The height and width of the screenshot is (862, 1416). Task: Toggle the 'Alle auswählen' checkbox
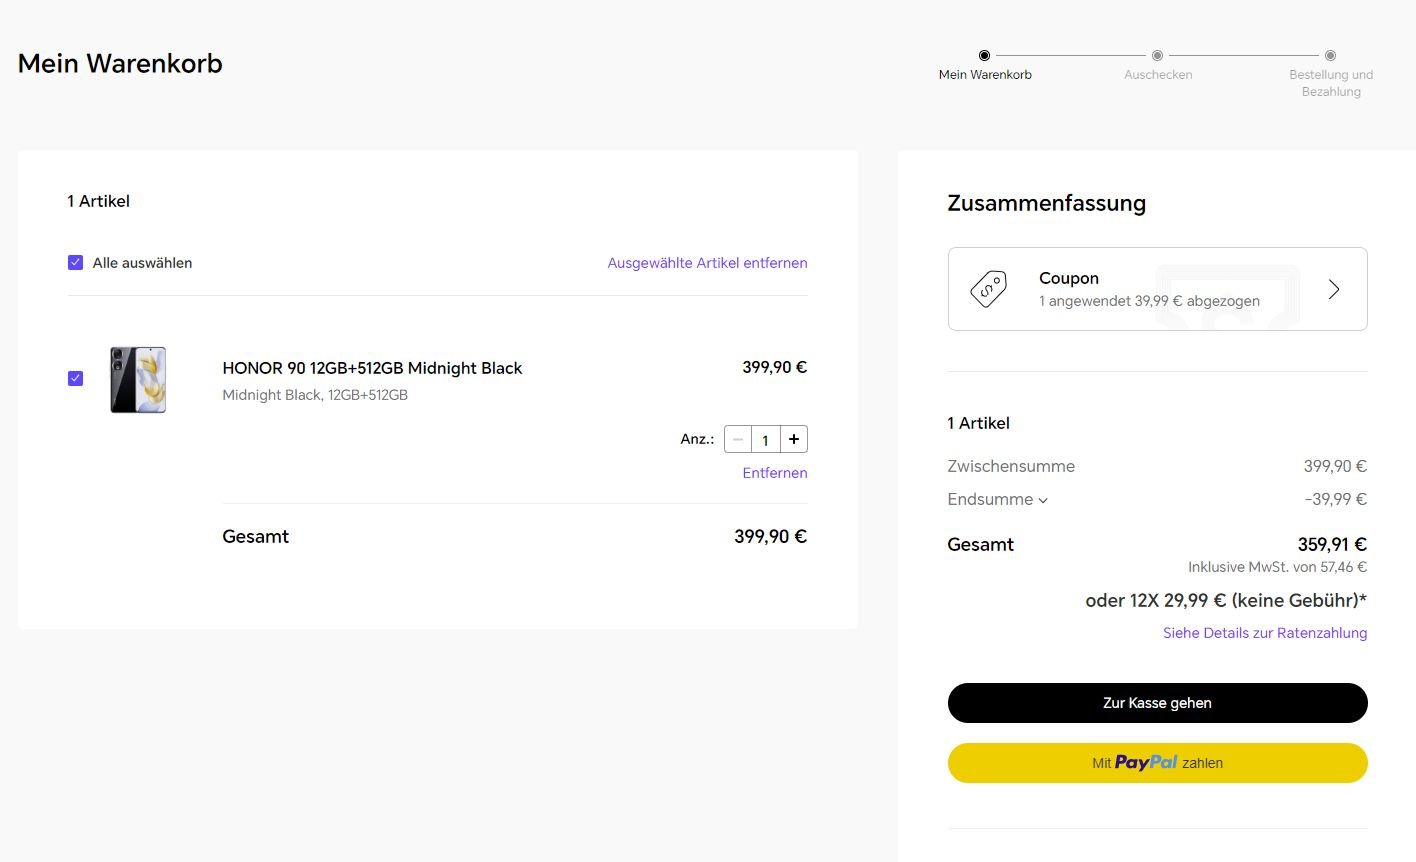pos(76,263)
